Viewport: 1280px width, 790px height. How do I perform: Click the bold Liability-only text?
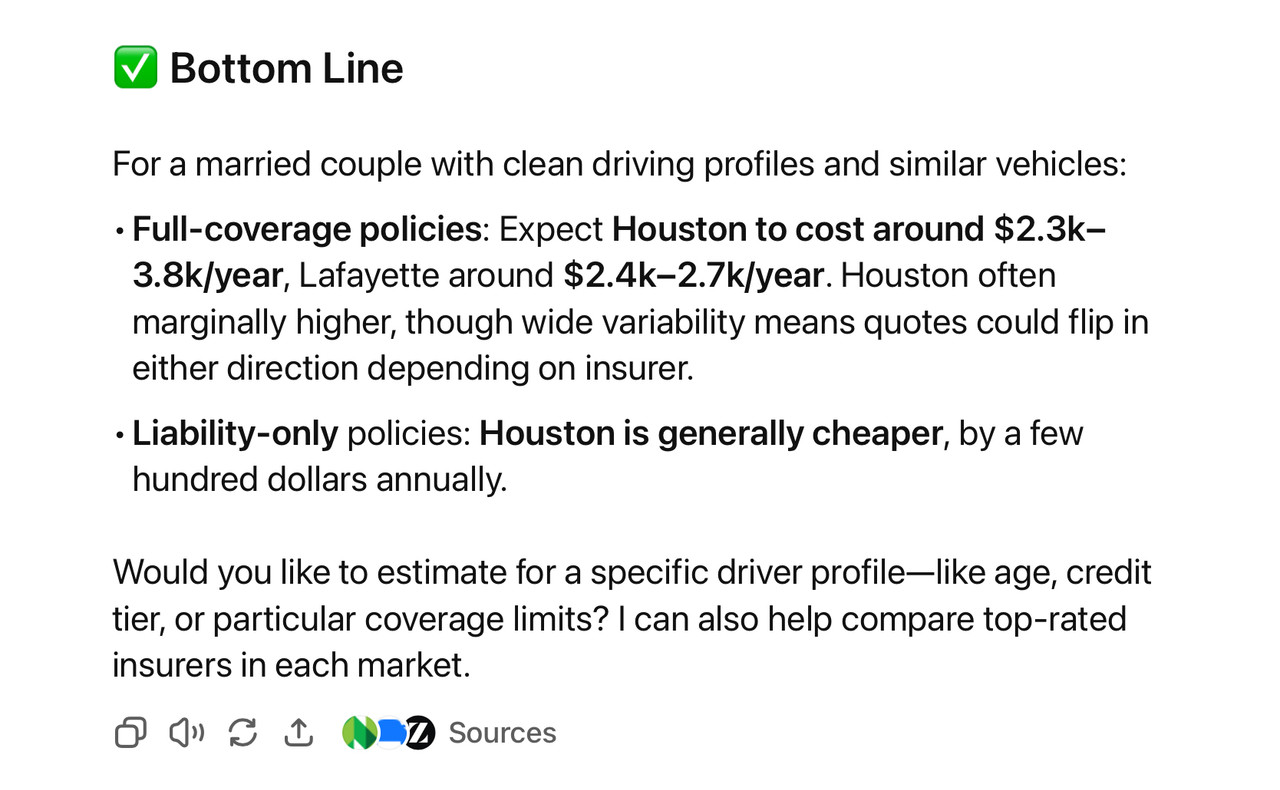(x=235, y=434)
